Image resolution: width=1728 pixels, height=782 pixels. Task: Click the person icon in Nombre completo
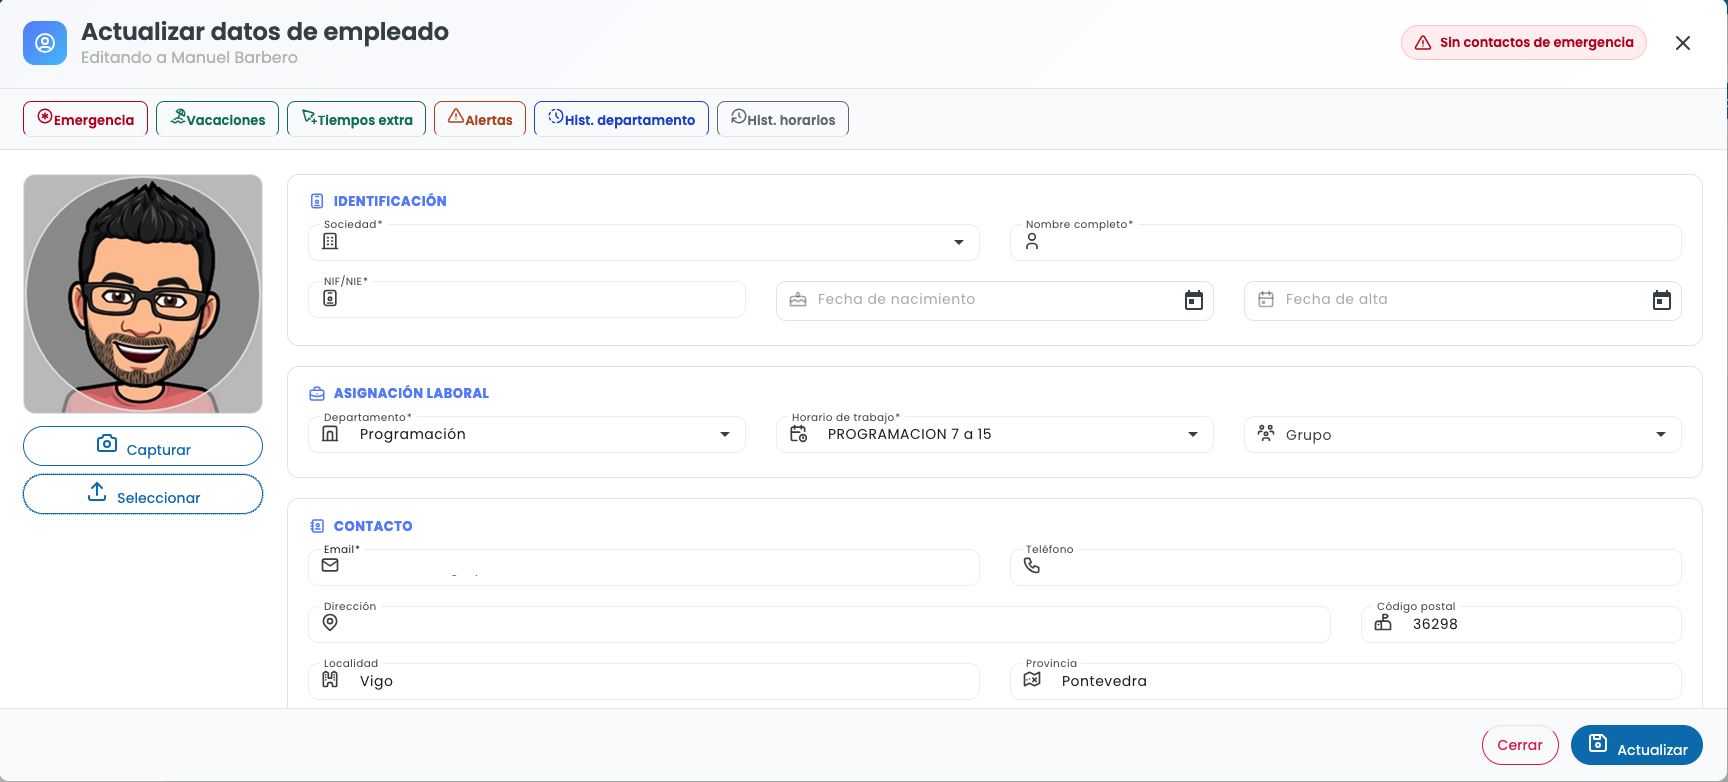pyautogui.click(x=1032, y=241)
